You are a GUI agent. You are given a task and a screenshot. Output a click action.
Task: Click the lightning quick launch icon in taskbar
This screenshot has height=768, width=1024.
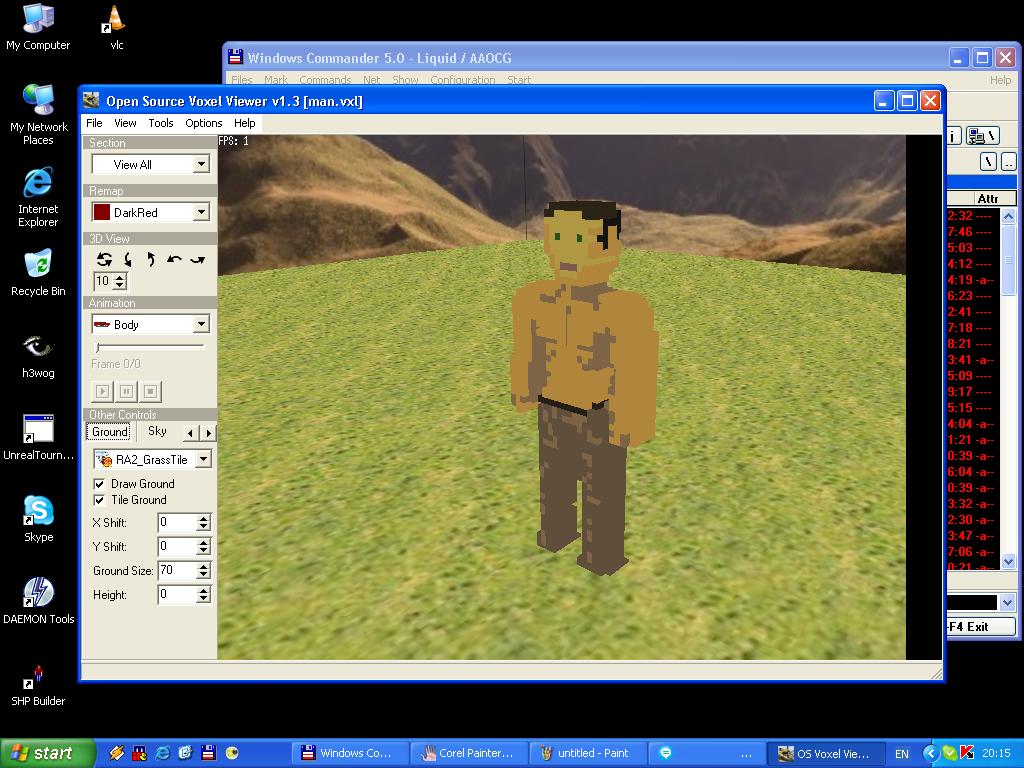coord(117,753)
